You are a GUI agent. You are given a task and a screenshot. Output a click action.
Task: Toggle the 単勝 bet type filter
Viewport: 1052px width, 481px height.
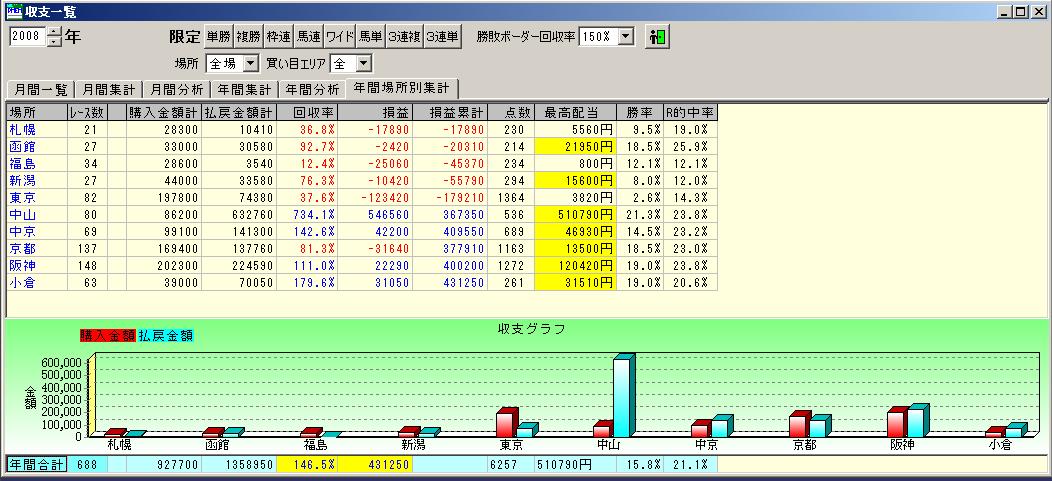point(217,37)
